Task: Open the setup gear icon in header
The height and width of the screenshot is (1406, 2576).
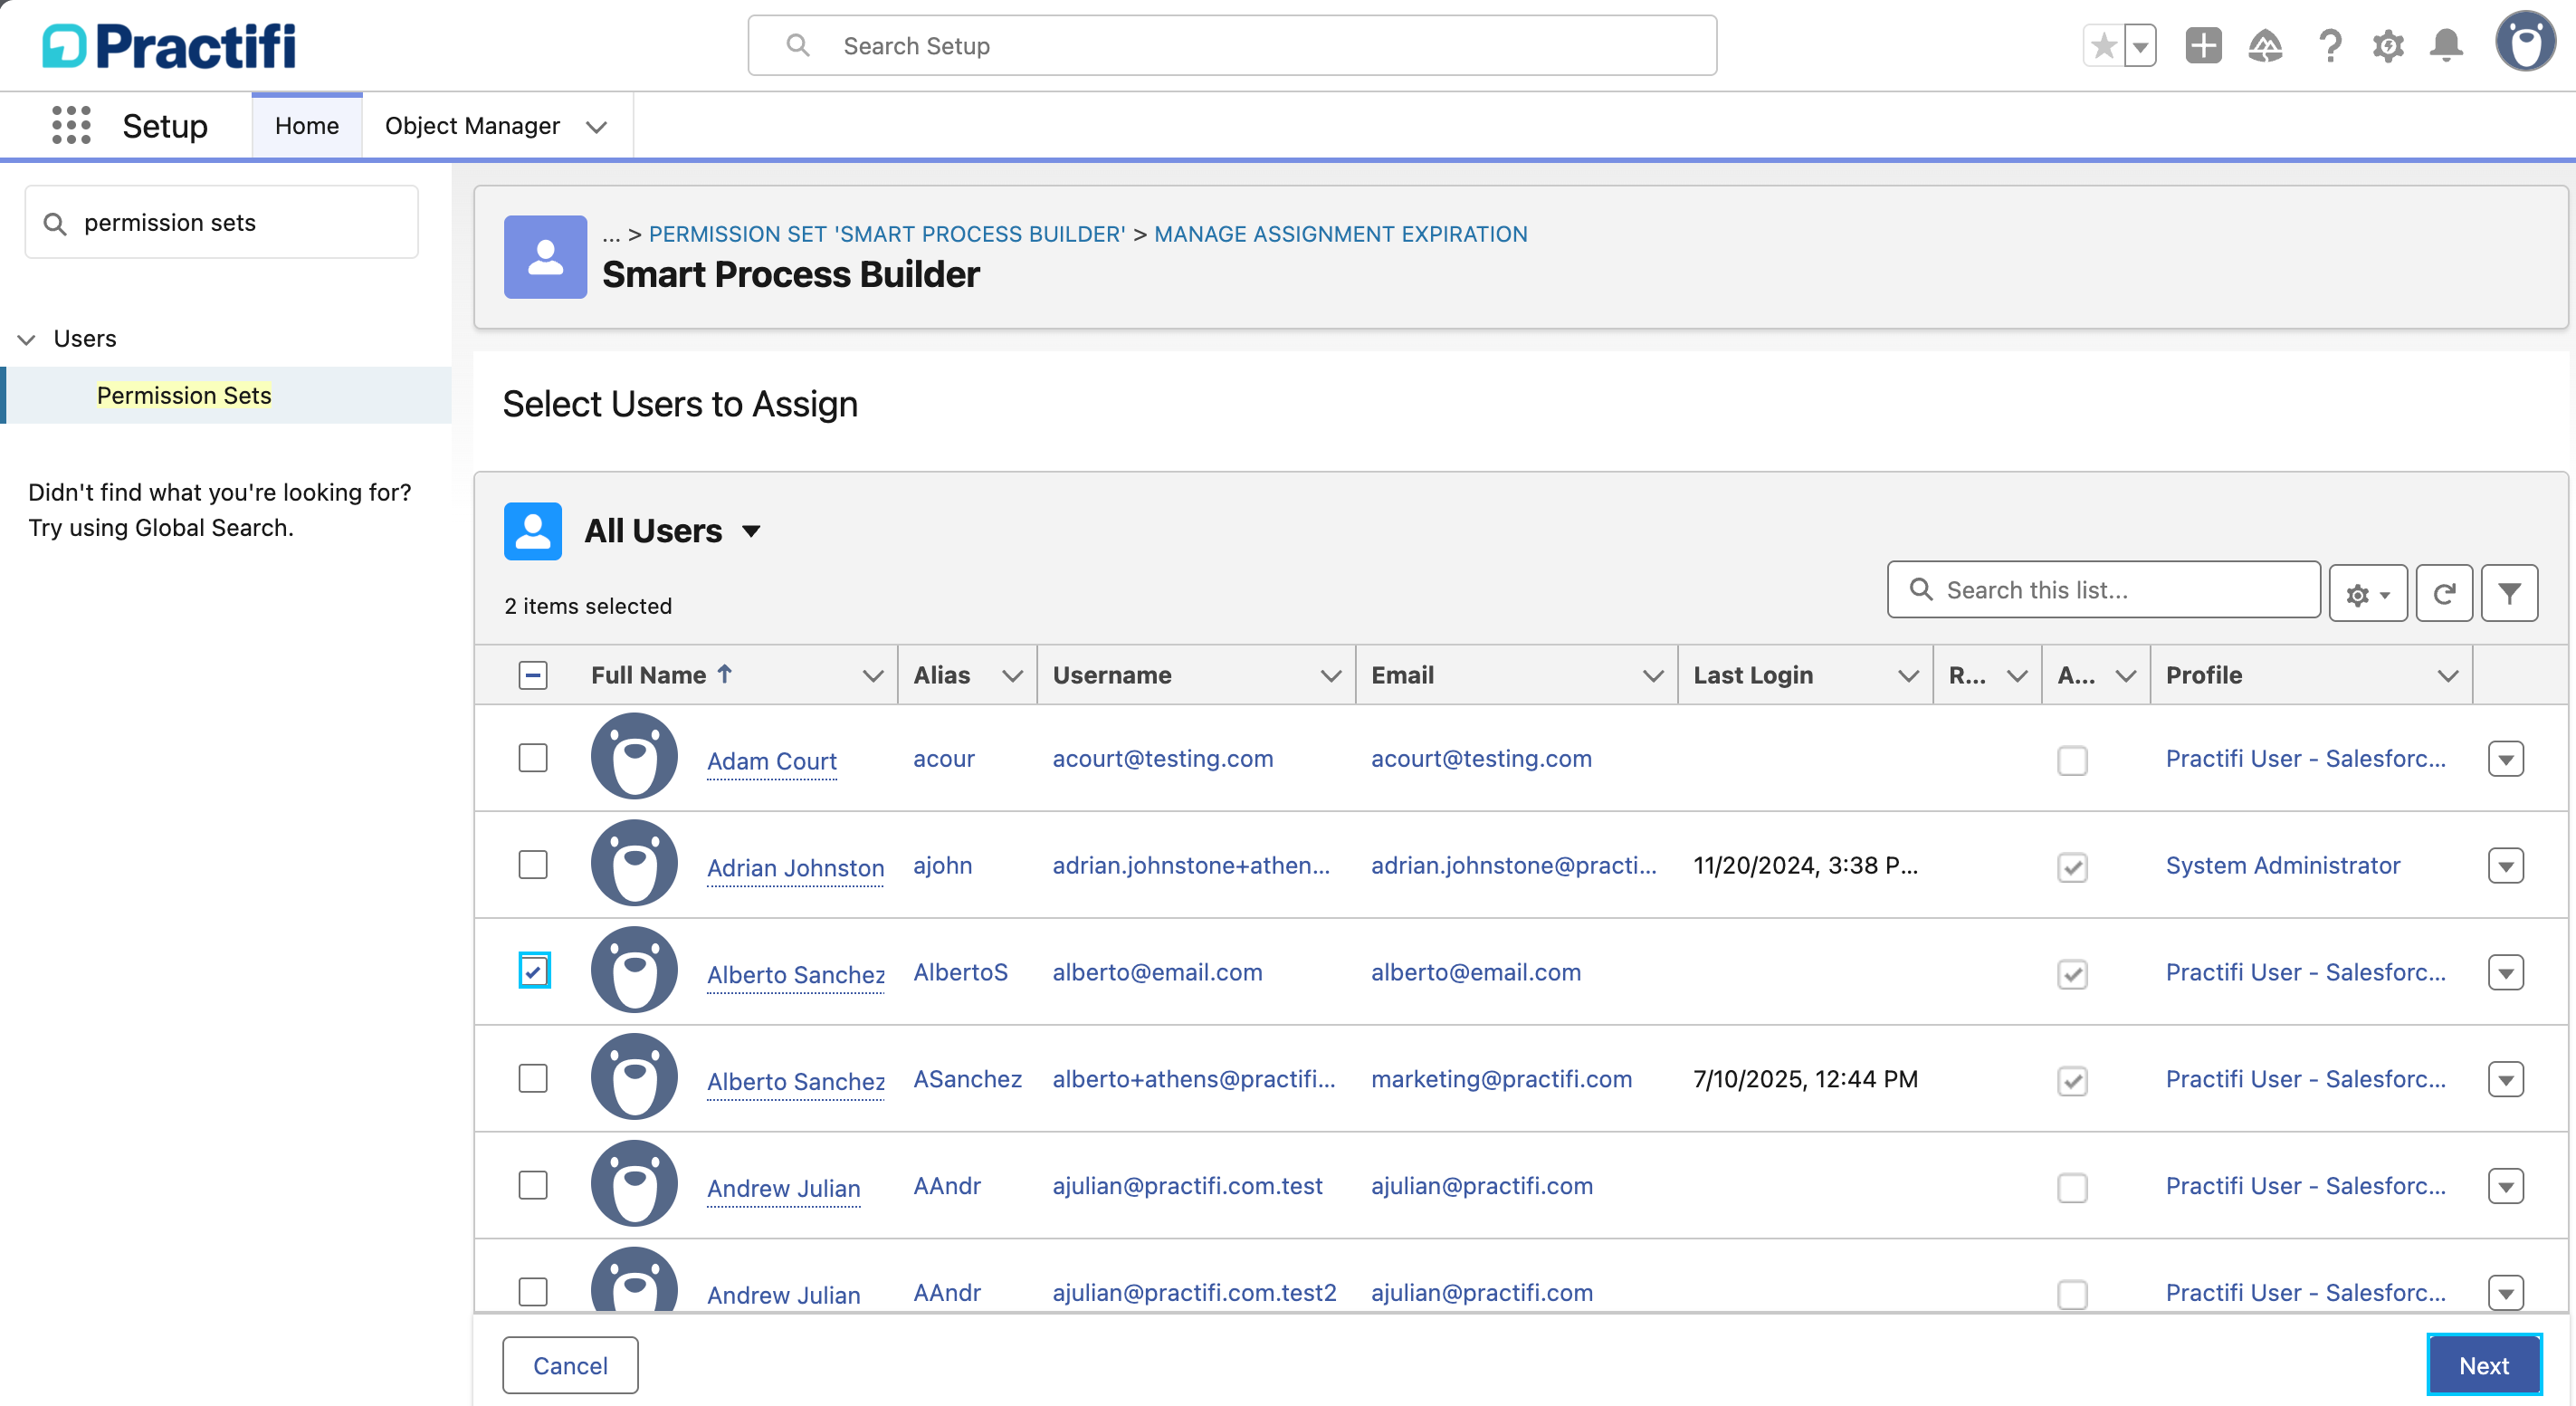Action: [2388, 46]
